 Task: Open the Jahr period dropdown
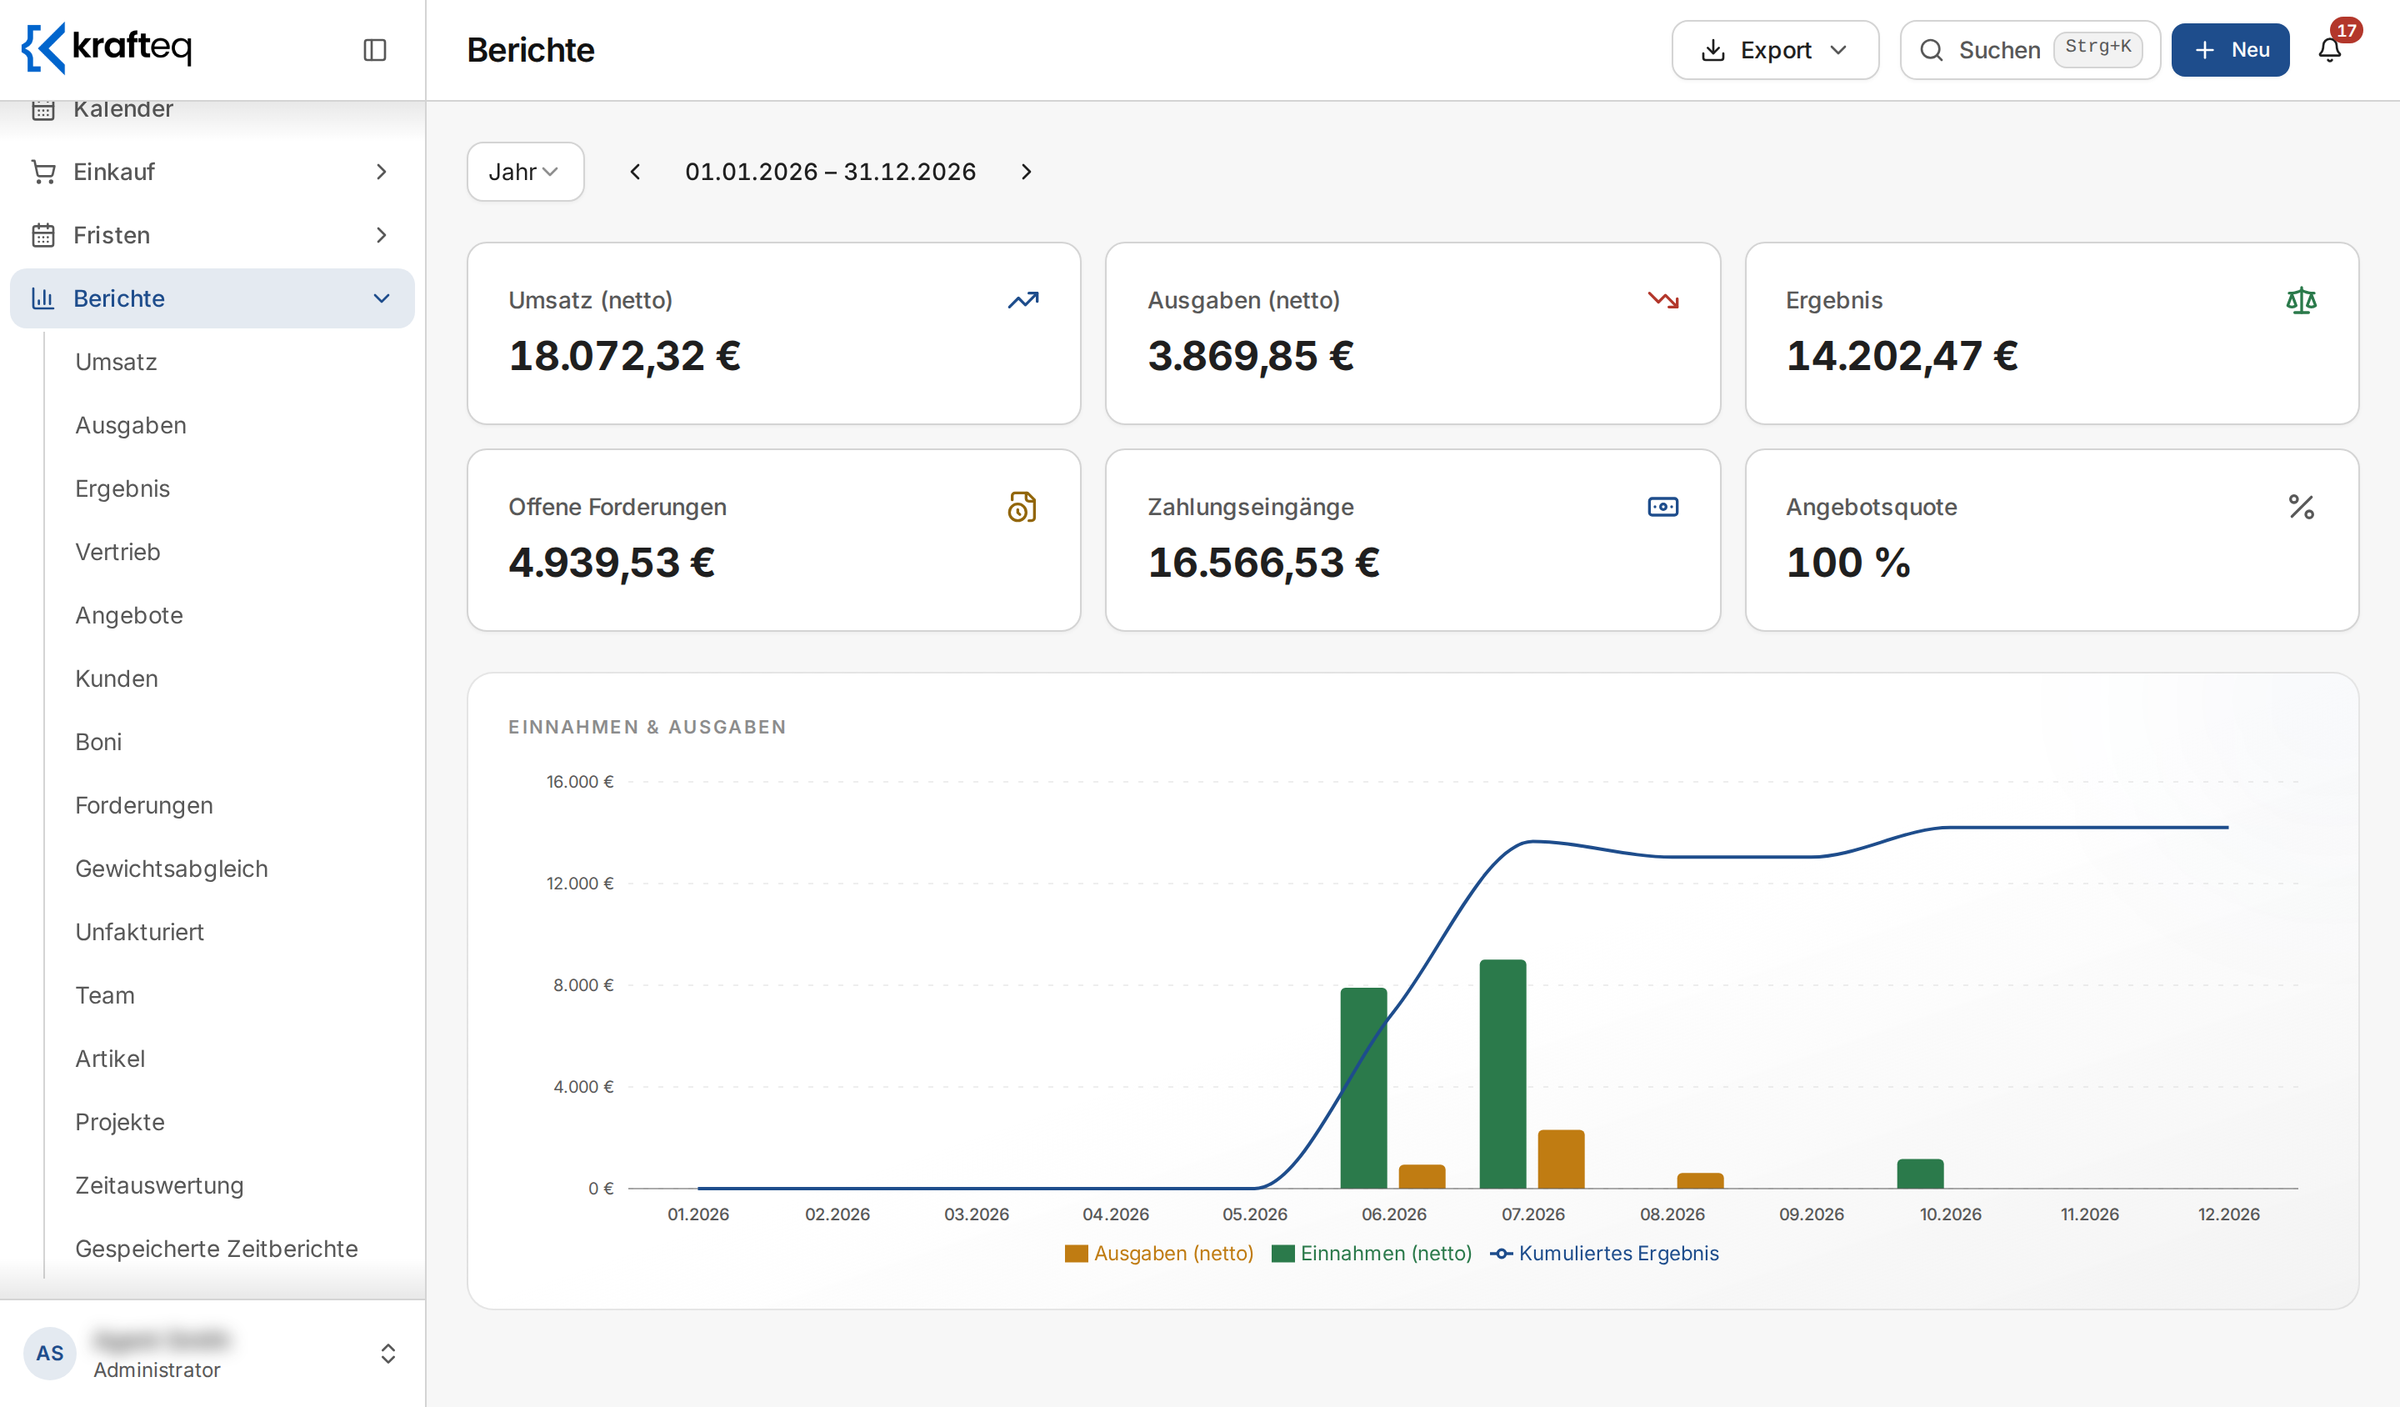pos(525,172)
